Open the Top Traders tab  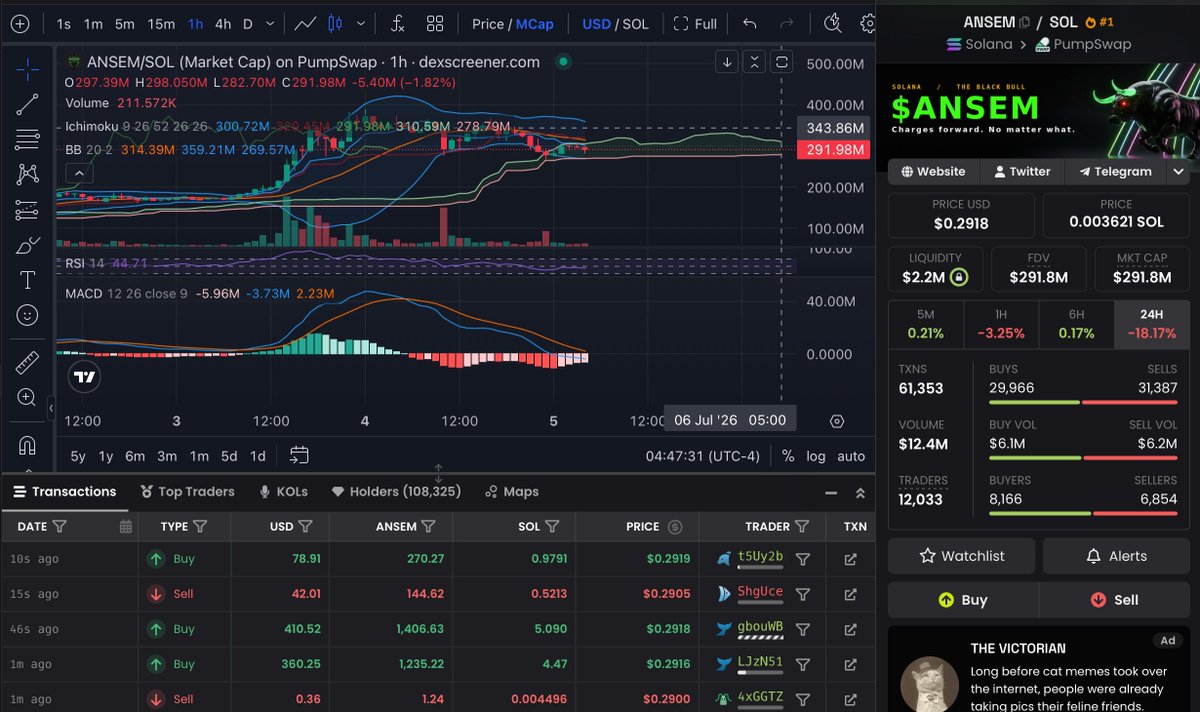pyautogui.click(x=187, y=492)
